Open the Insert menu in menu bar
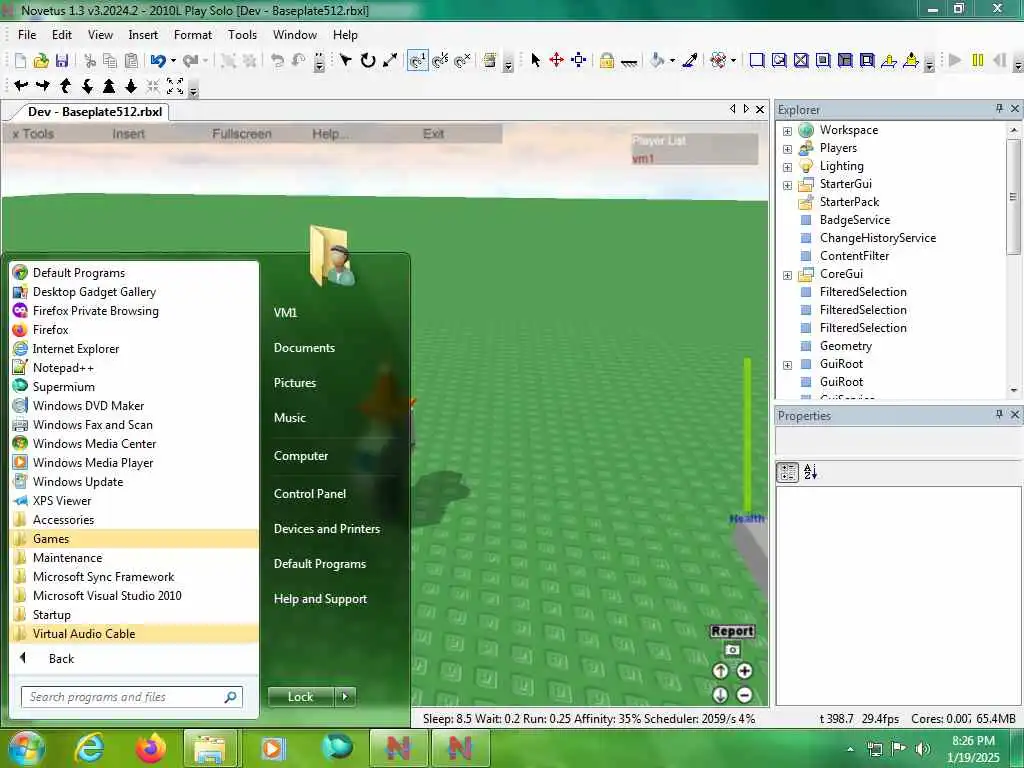Screen dimensions: 1024x768 143,35
